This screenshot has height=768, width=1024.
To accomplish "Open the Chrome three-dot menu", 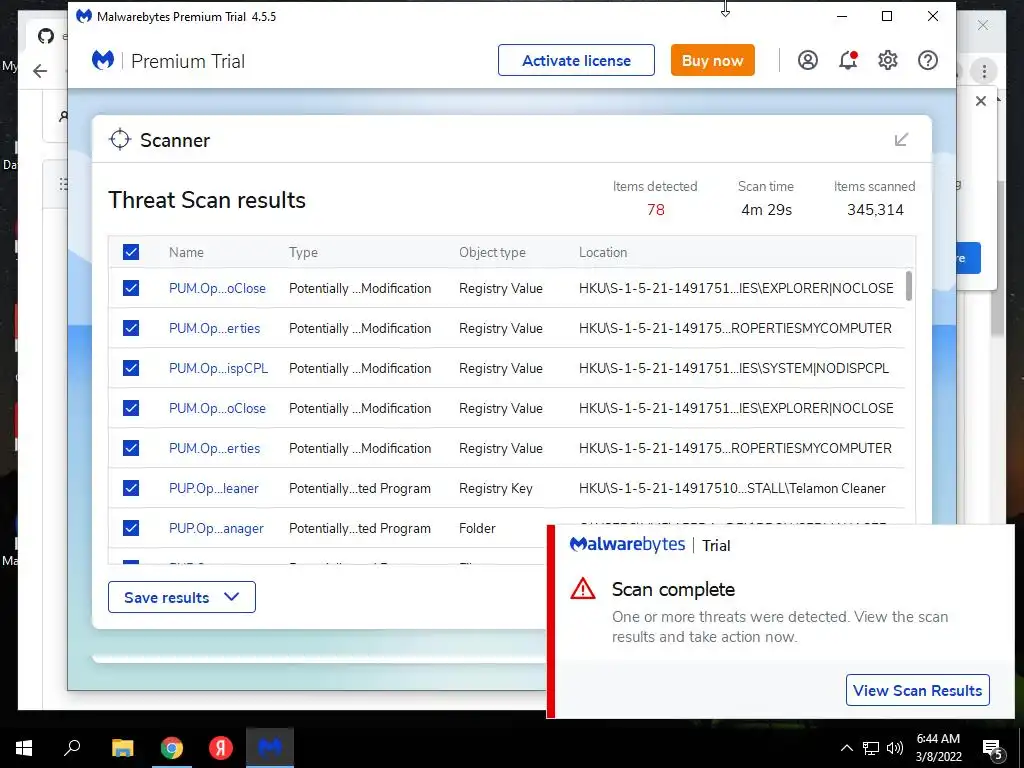I will coord(984,71).
